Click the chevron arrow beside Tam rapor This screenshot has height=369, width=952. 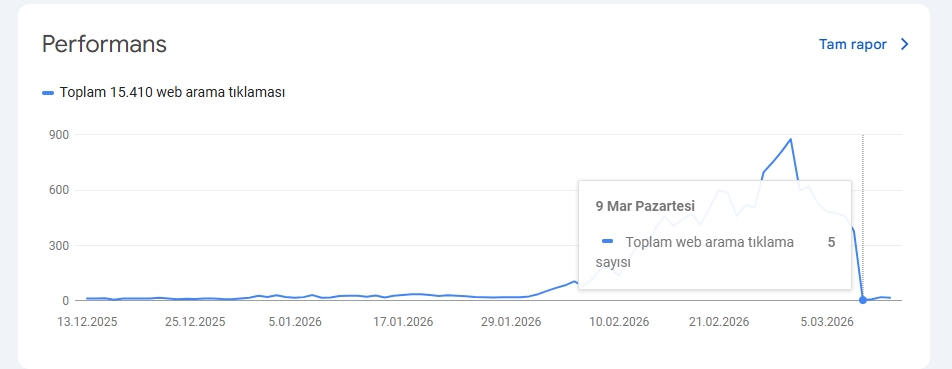904,44
